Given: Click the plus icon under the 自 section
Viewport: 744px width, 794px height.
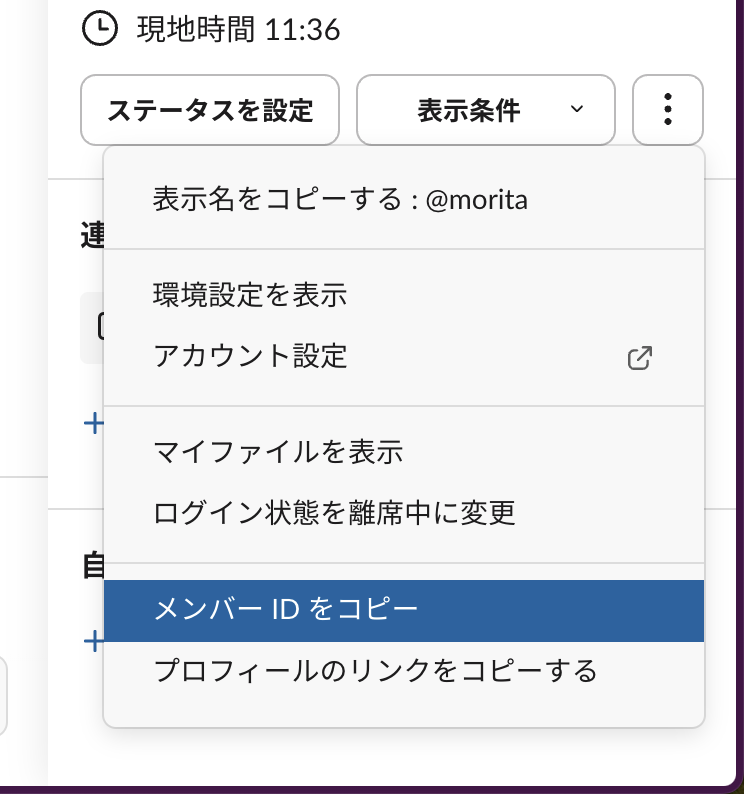Looking at the screenshot, I should [93, 641].
